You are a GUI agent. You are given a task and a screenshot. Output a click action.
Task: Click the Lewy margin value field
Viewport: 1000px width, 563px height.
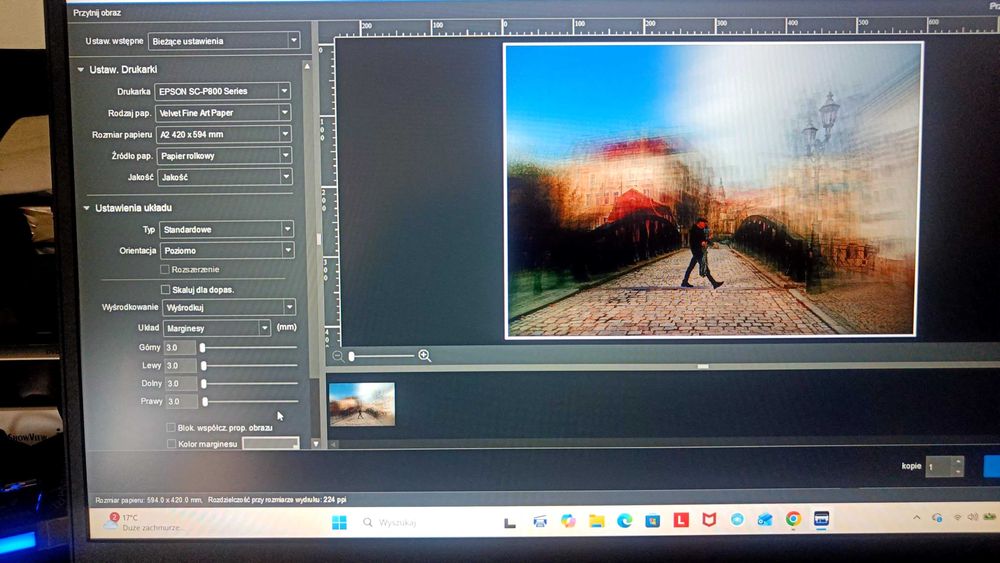click(180, 365)
